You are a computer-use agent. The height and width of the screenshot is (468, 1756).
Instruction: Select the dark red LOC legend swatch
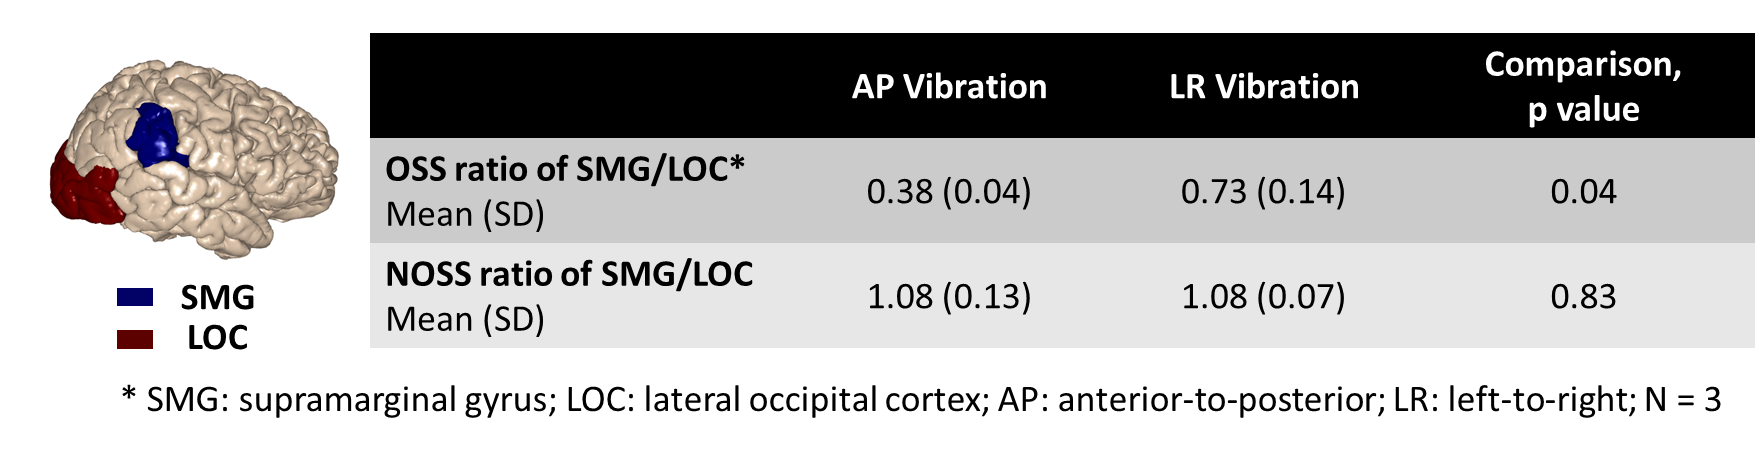(x=135, y=339)
